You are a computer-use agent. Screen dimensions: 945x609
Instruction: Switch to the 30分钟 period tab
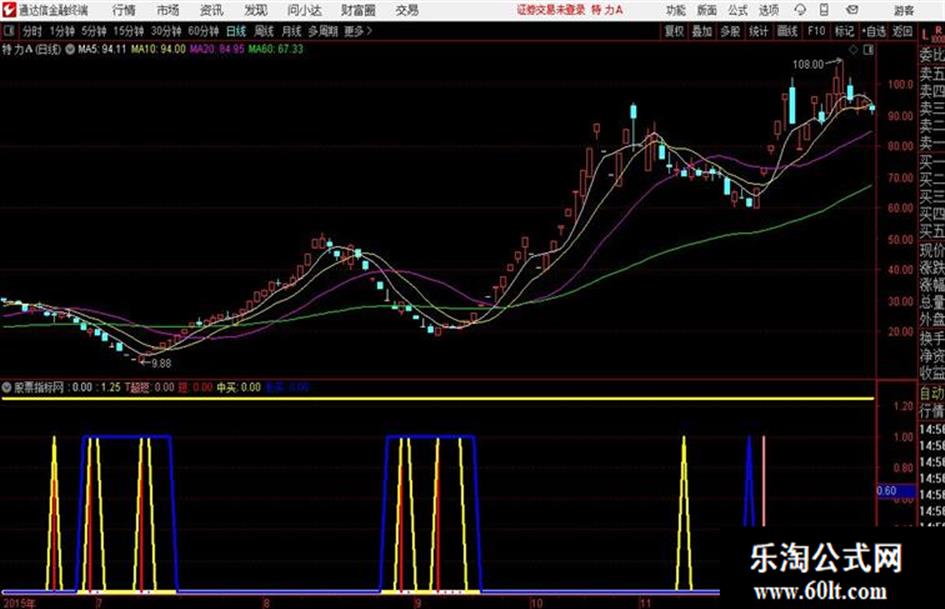(x=166, y=31)
